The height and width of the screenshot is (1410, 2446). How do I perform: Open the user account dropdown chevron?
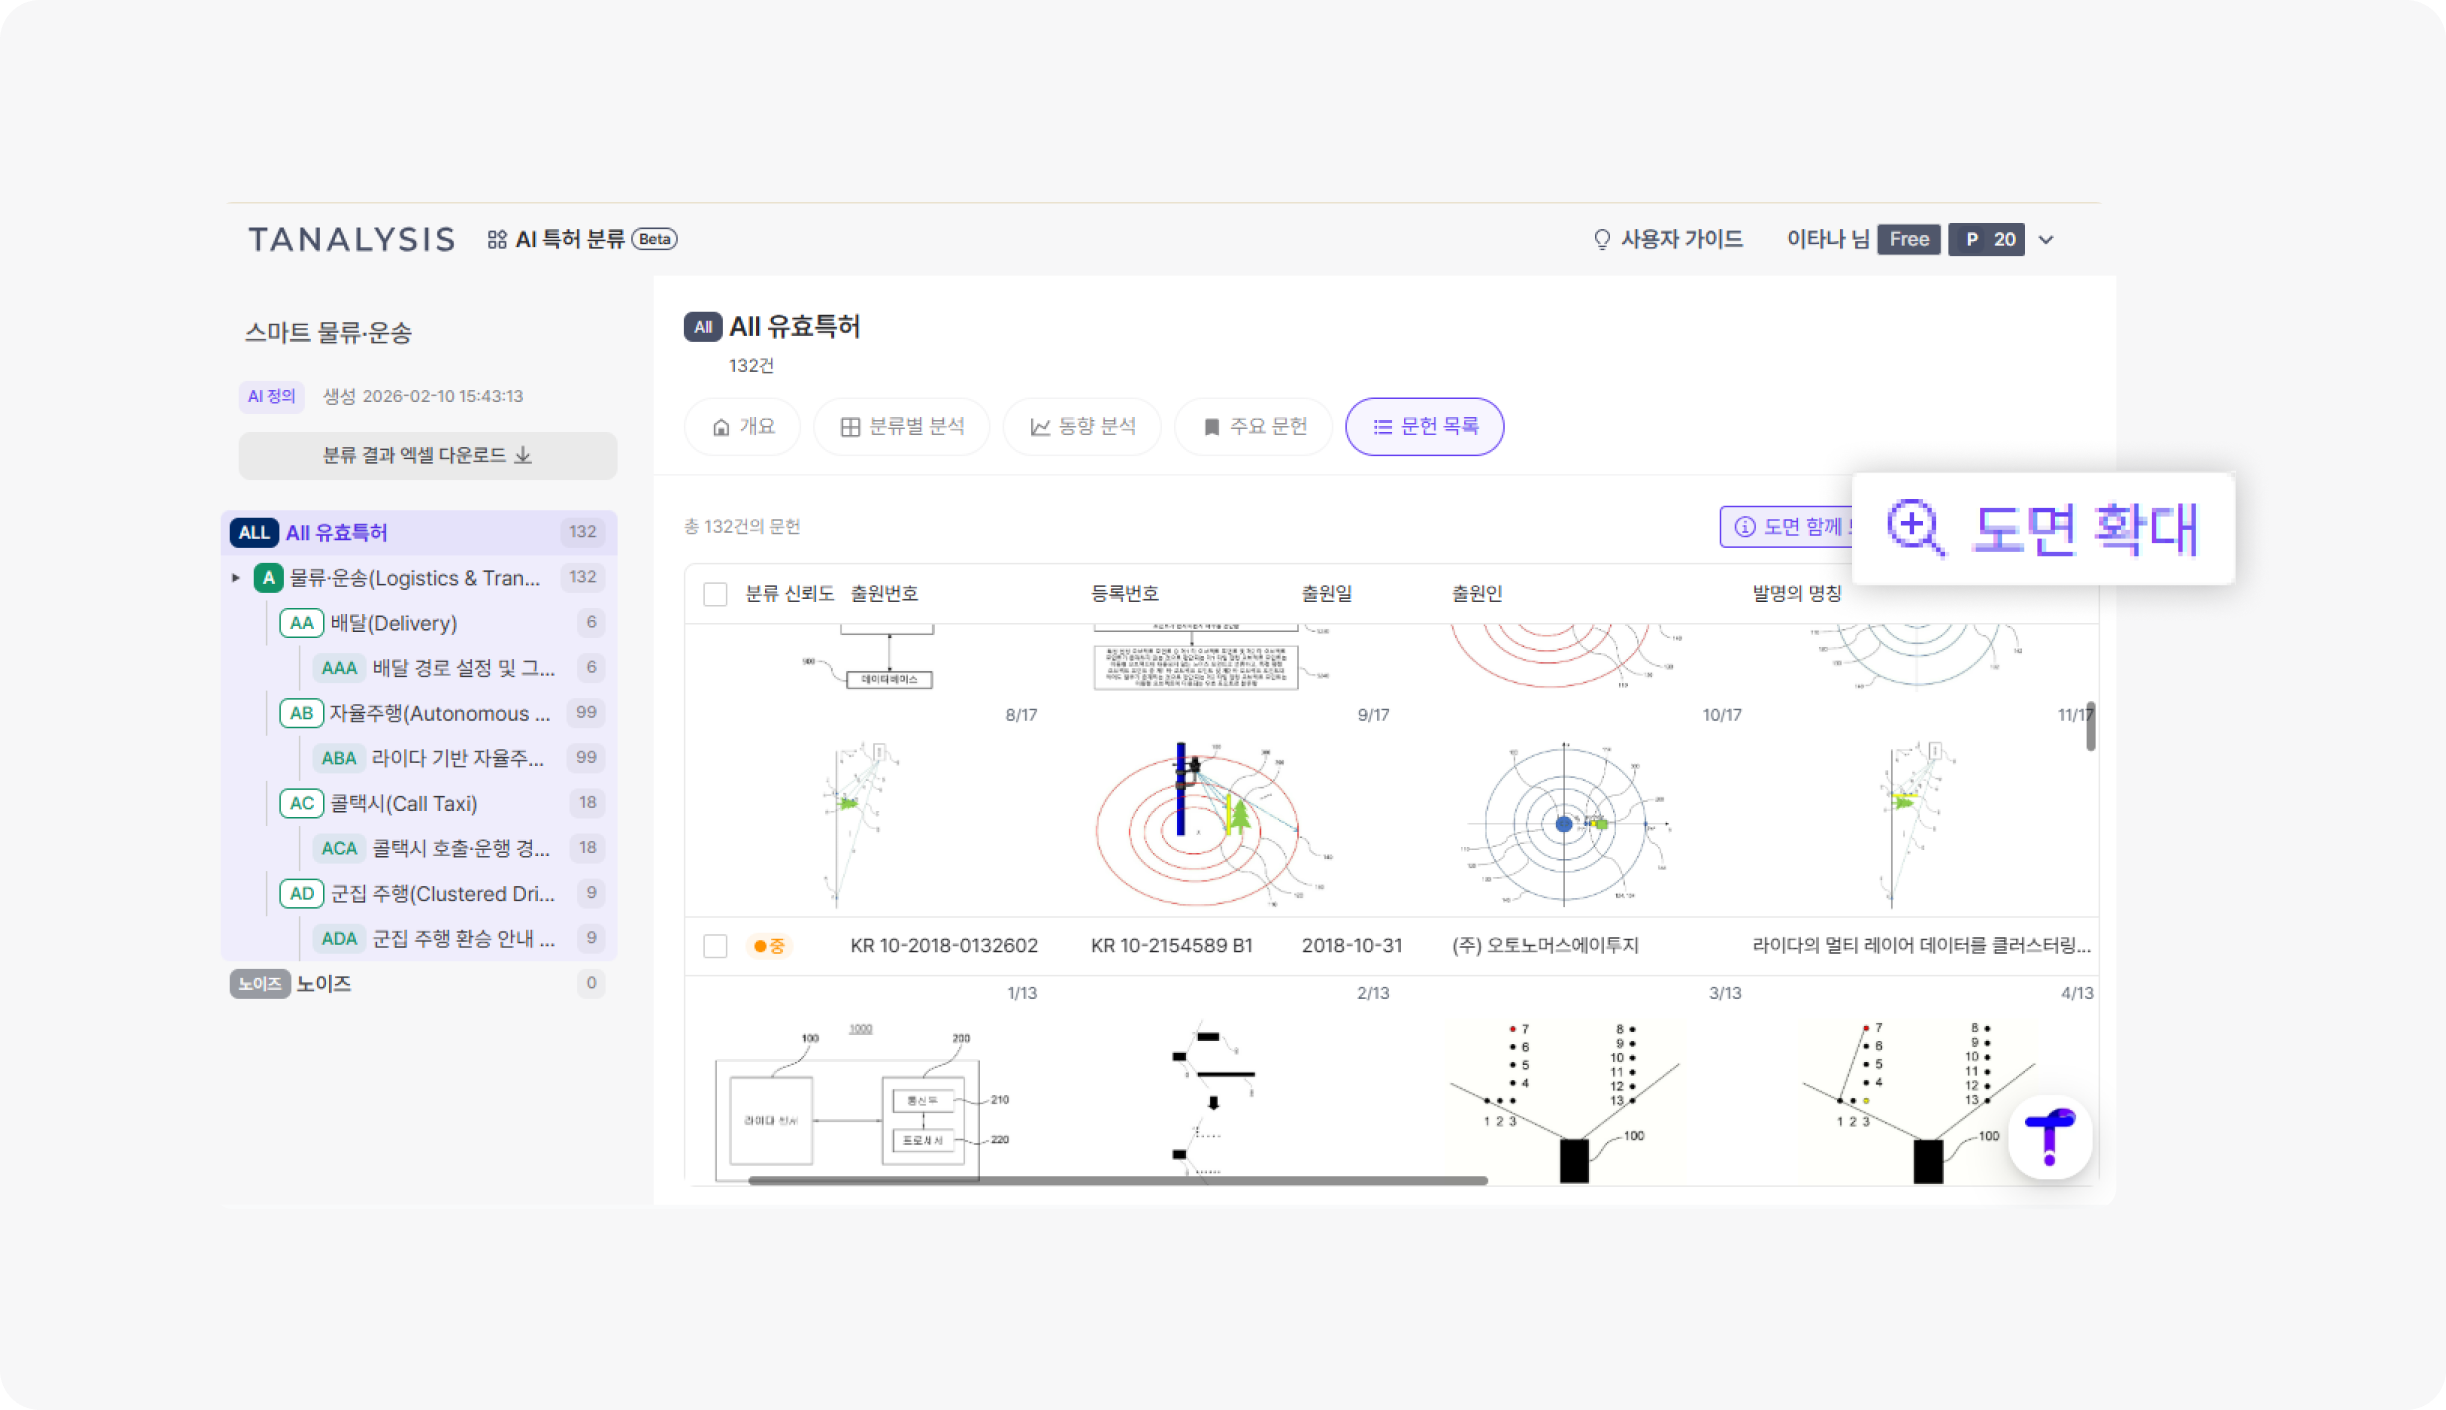pyautogui.click(x=2046, y=240)
